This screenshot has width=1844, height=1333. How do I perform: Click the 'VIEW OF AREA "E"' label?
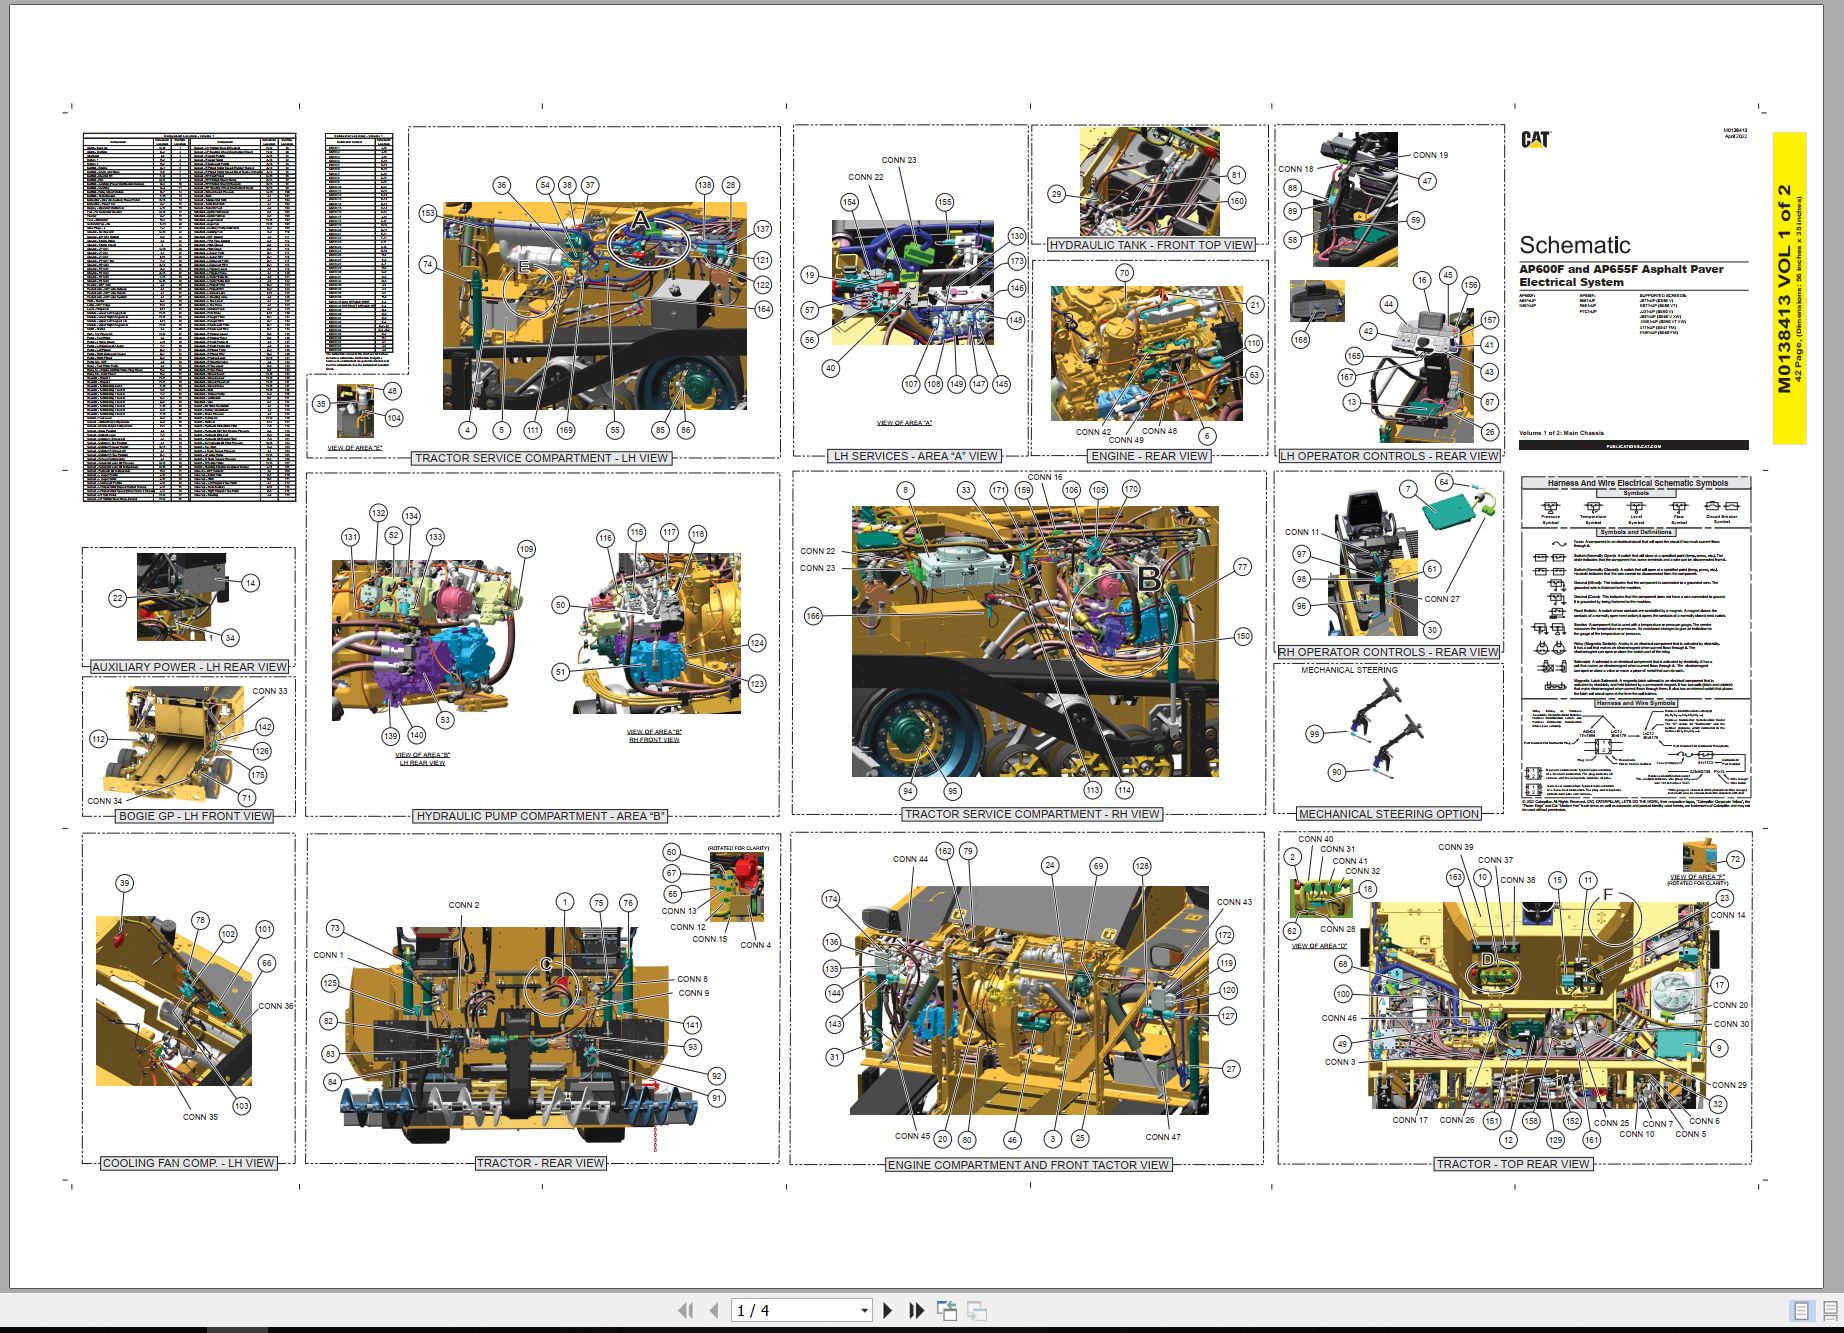click(355, 447)
